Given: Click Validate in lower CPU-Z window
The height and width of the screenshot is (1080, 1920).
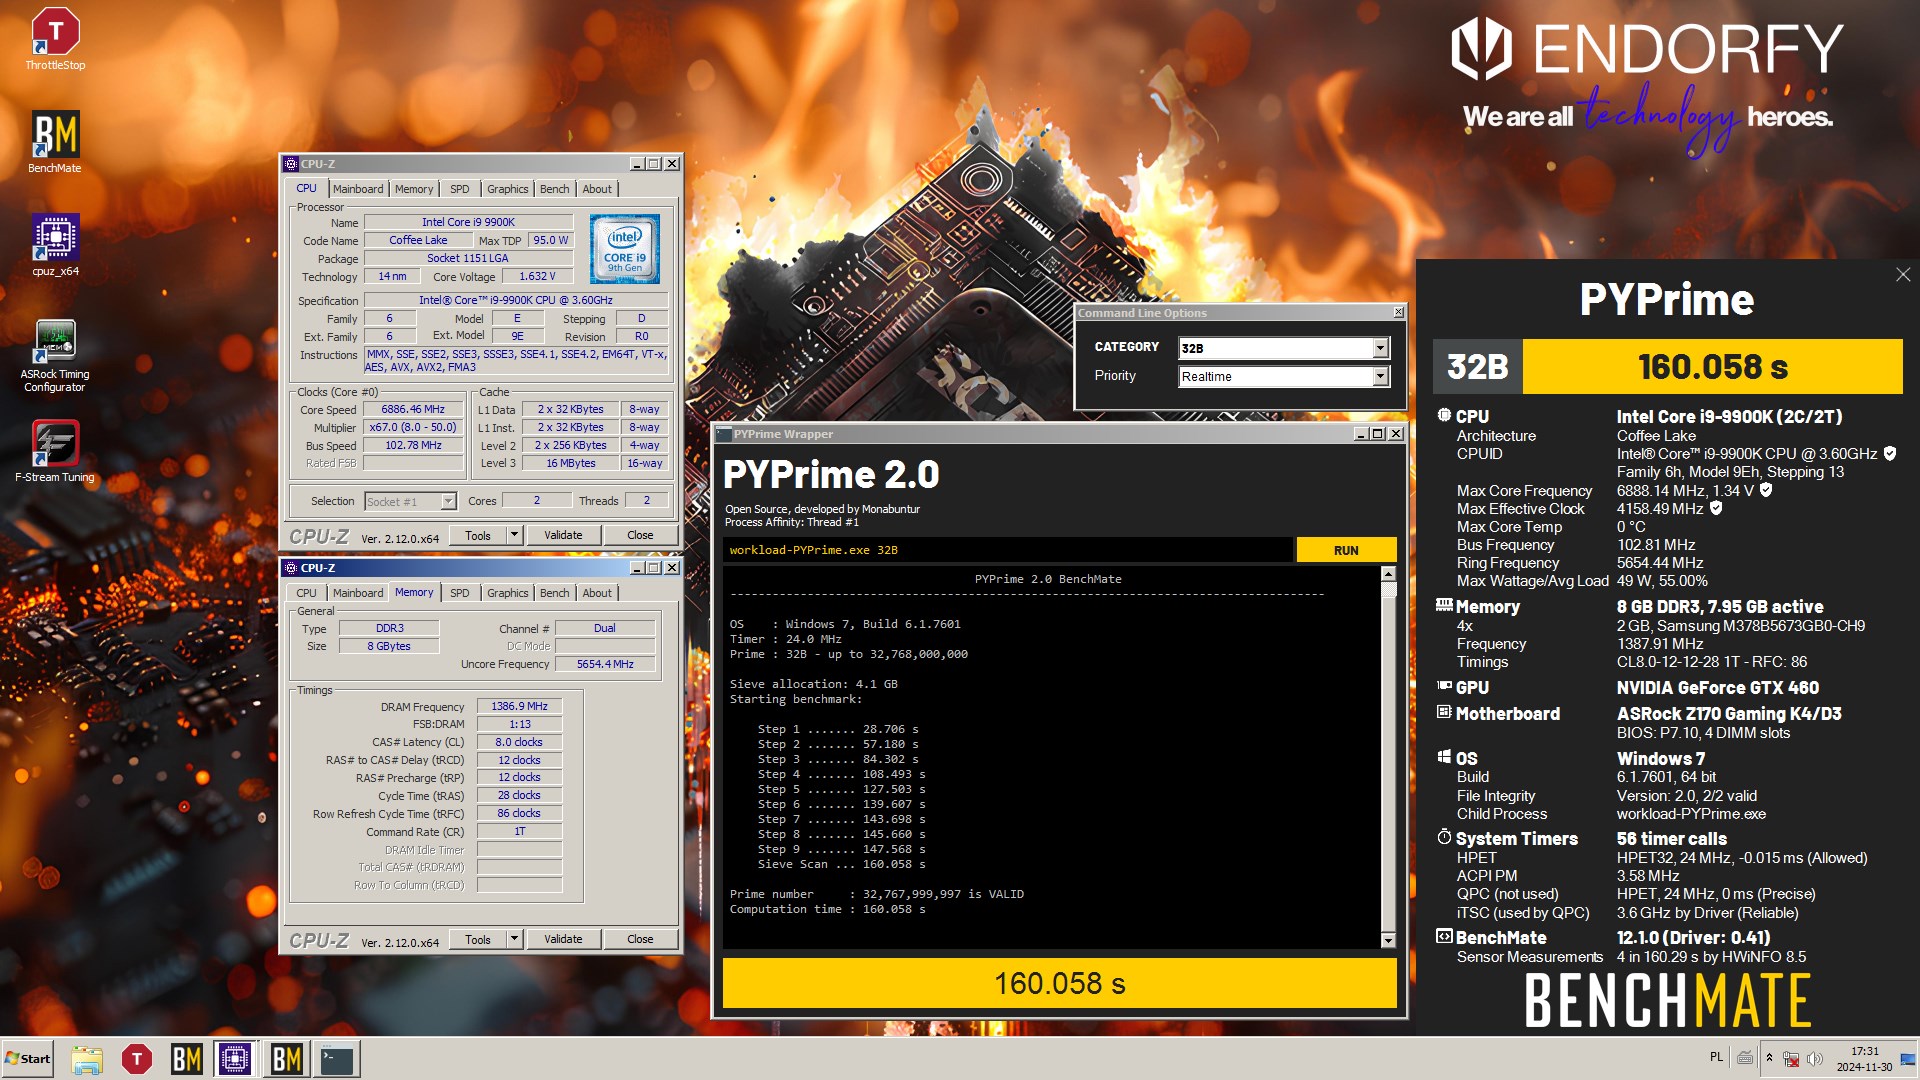Looking at the screenshot, I should [563, 939].
